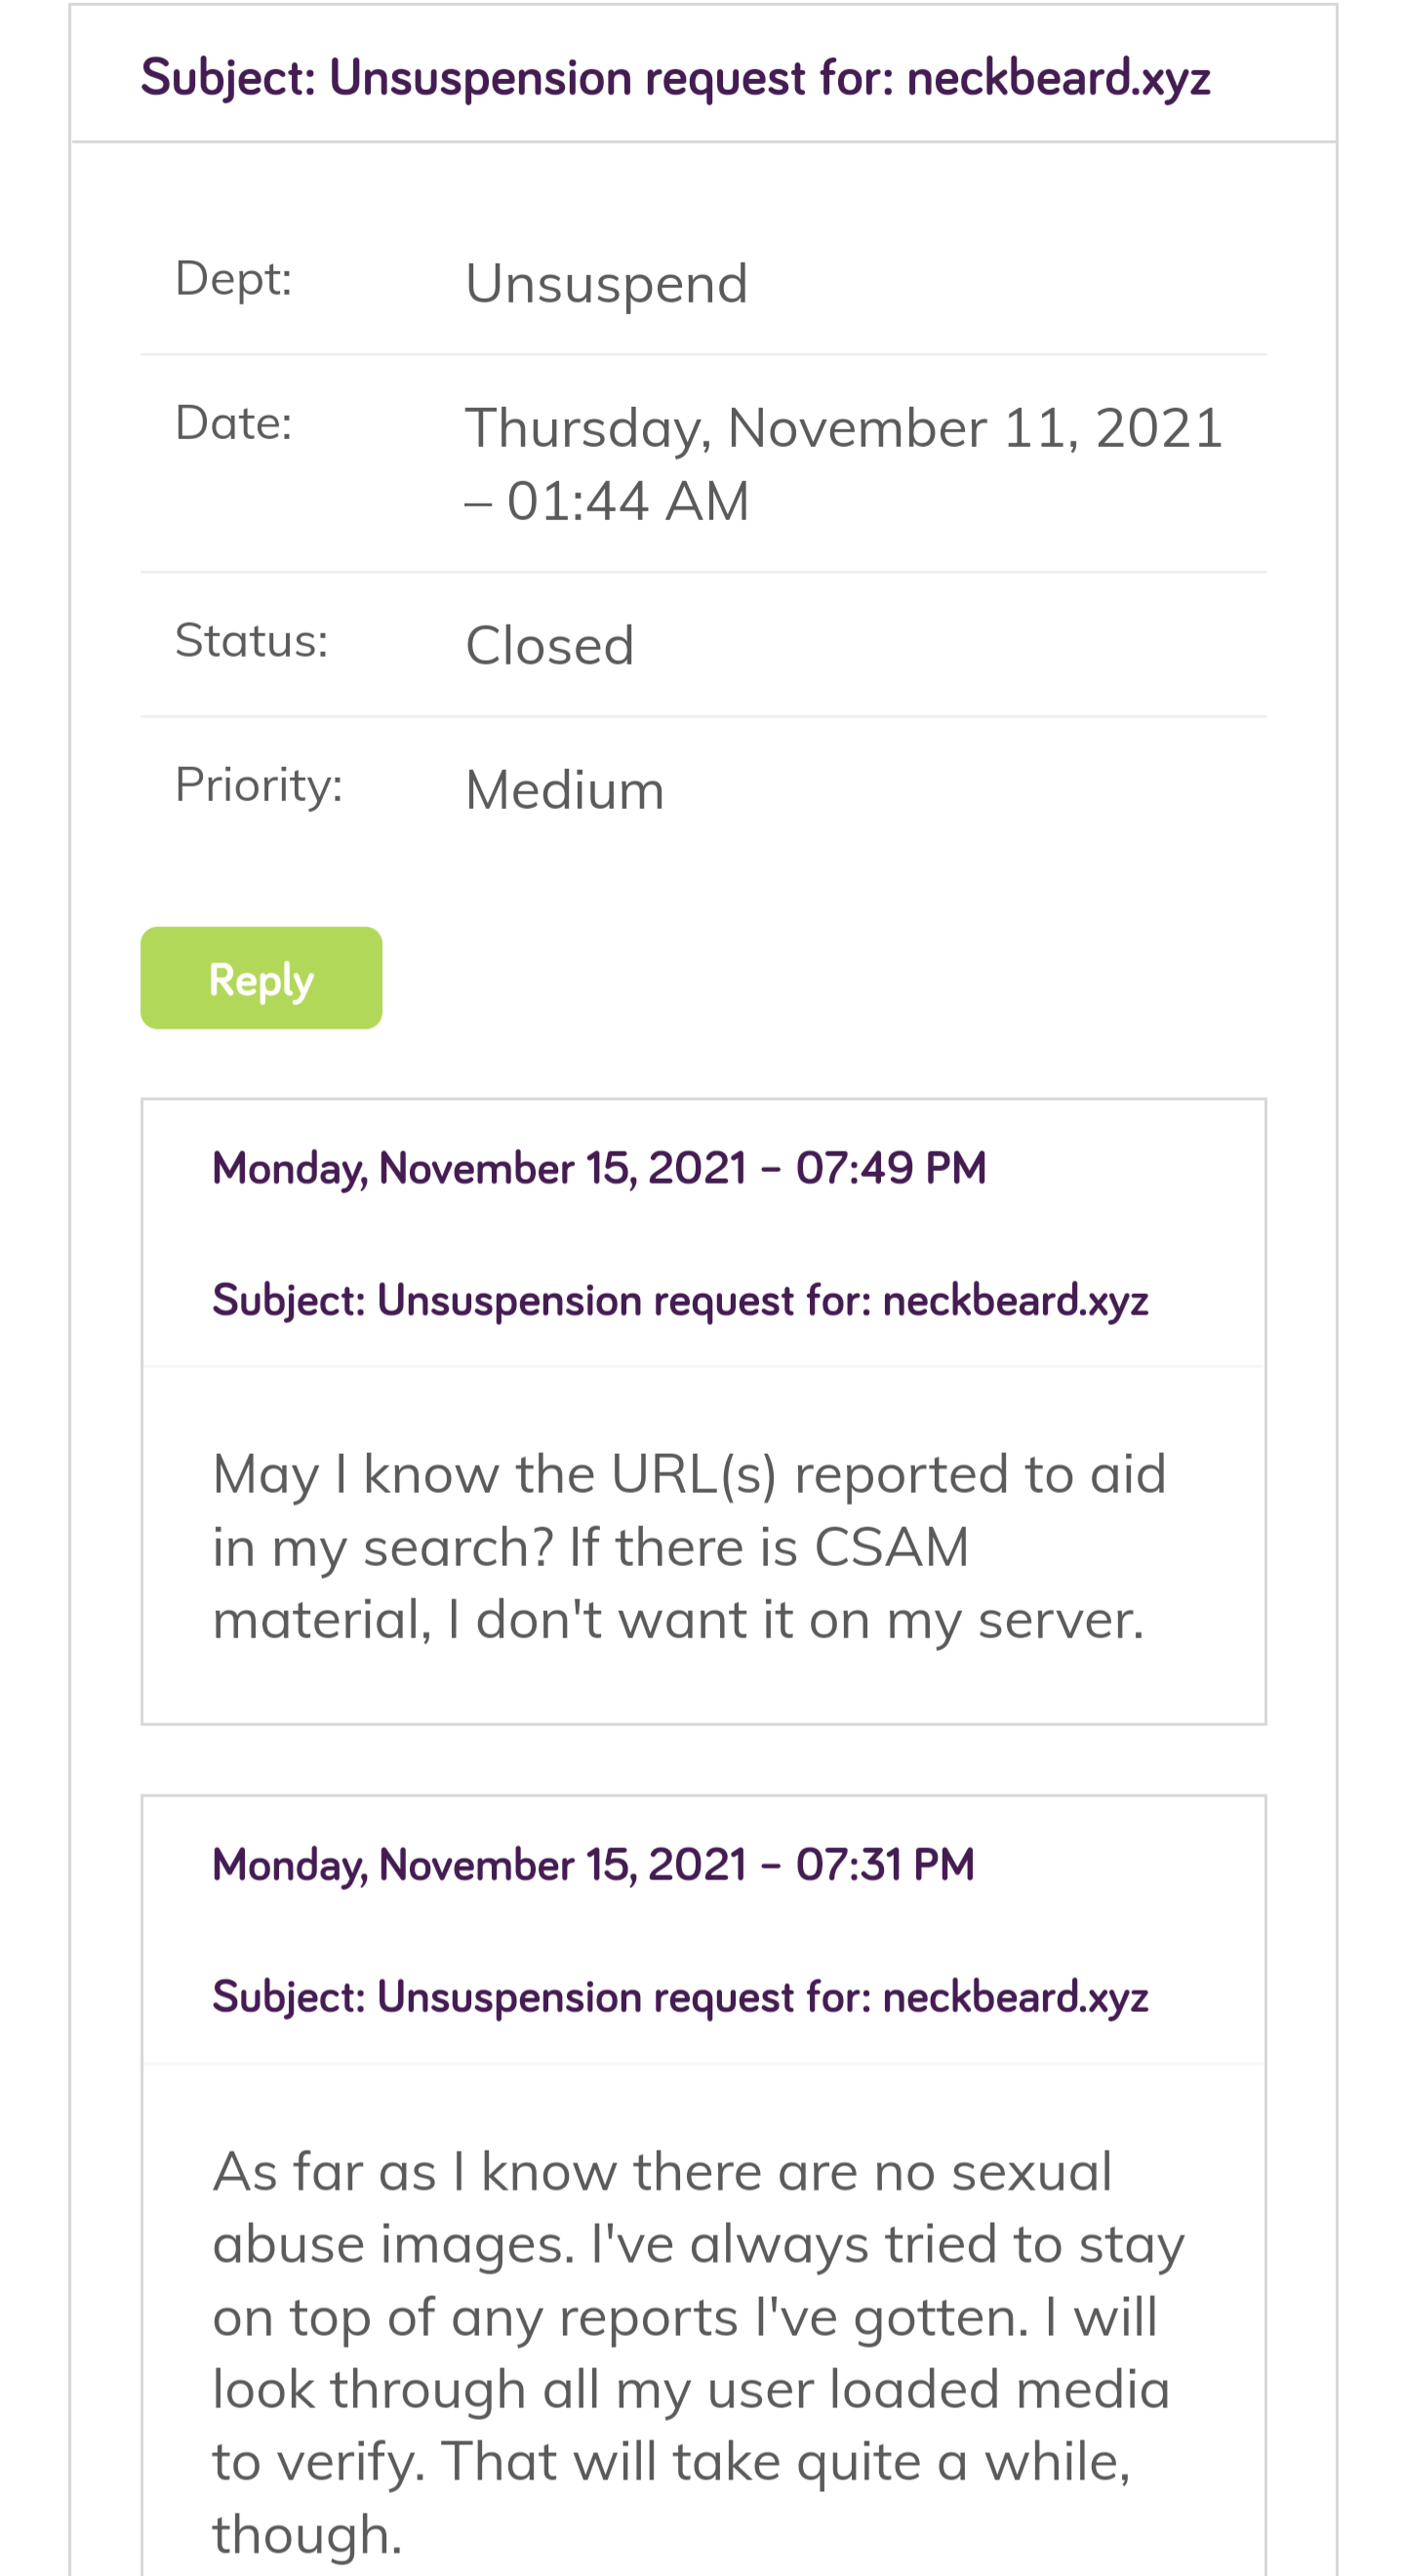The height and width of the screenshot is (2576, 1405).
Task: Click the "URL(s)" text in first reply
Action: pyautogui.click(x=693, y=1474)
